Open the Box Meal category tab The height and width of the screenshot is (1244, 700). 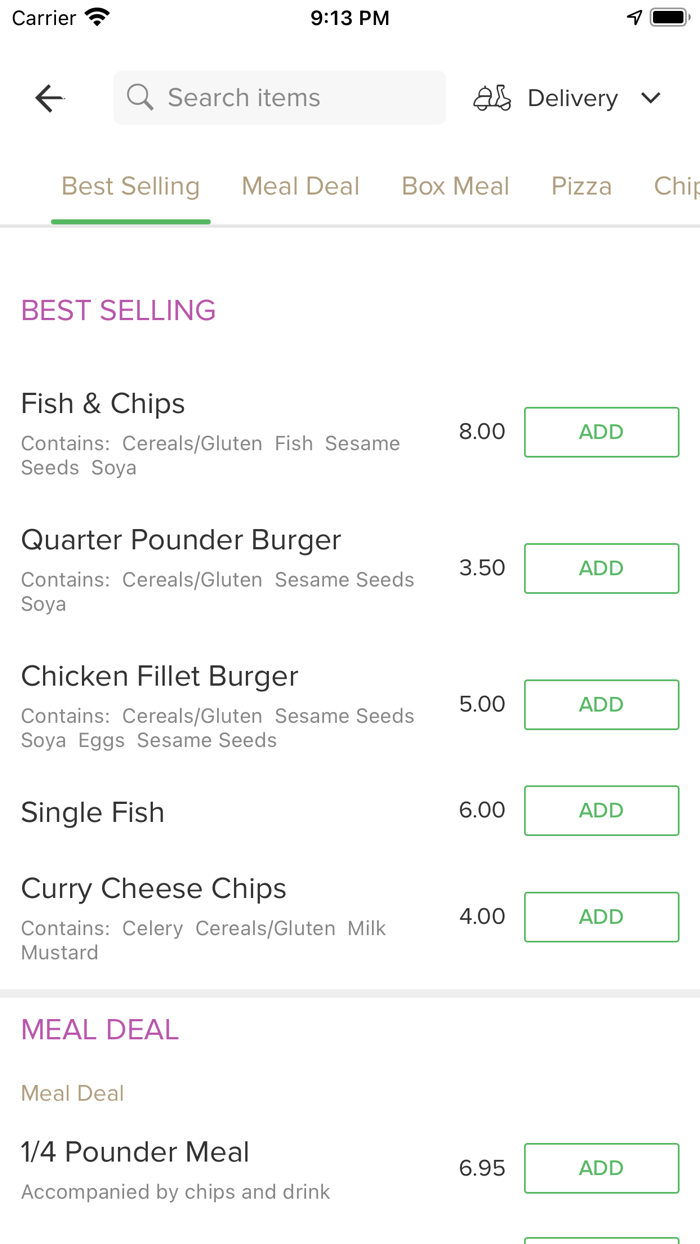[x=455, y=186]
